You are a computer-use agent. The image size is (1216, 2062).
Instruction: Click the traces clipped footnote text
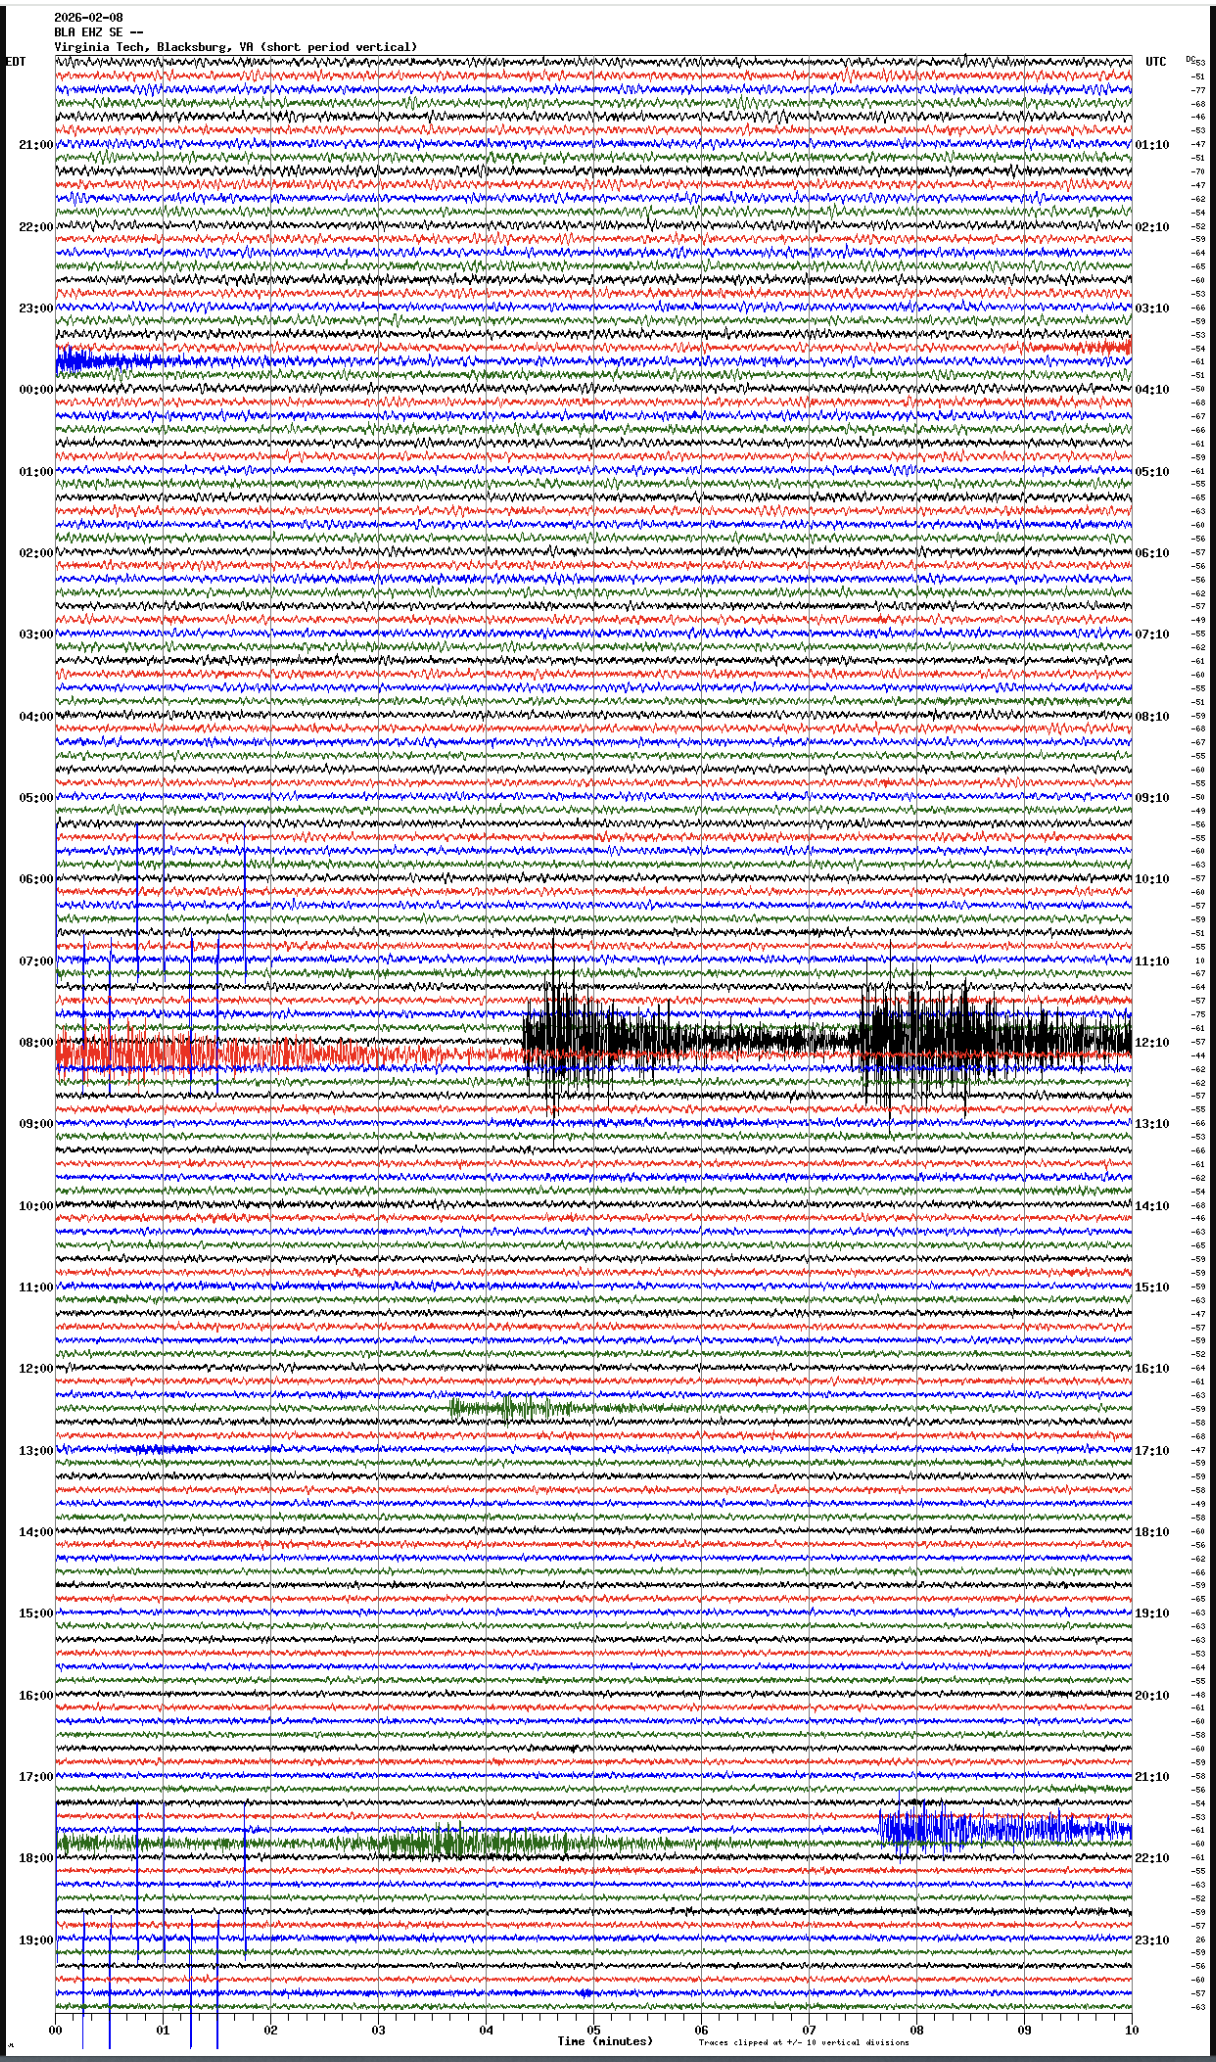[803, 2043]
